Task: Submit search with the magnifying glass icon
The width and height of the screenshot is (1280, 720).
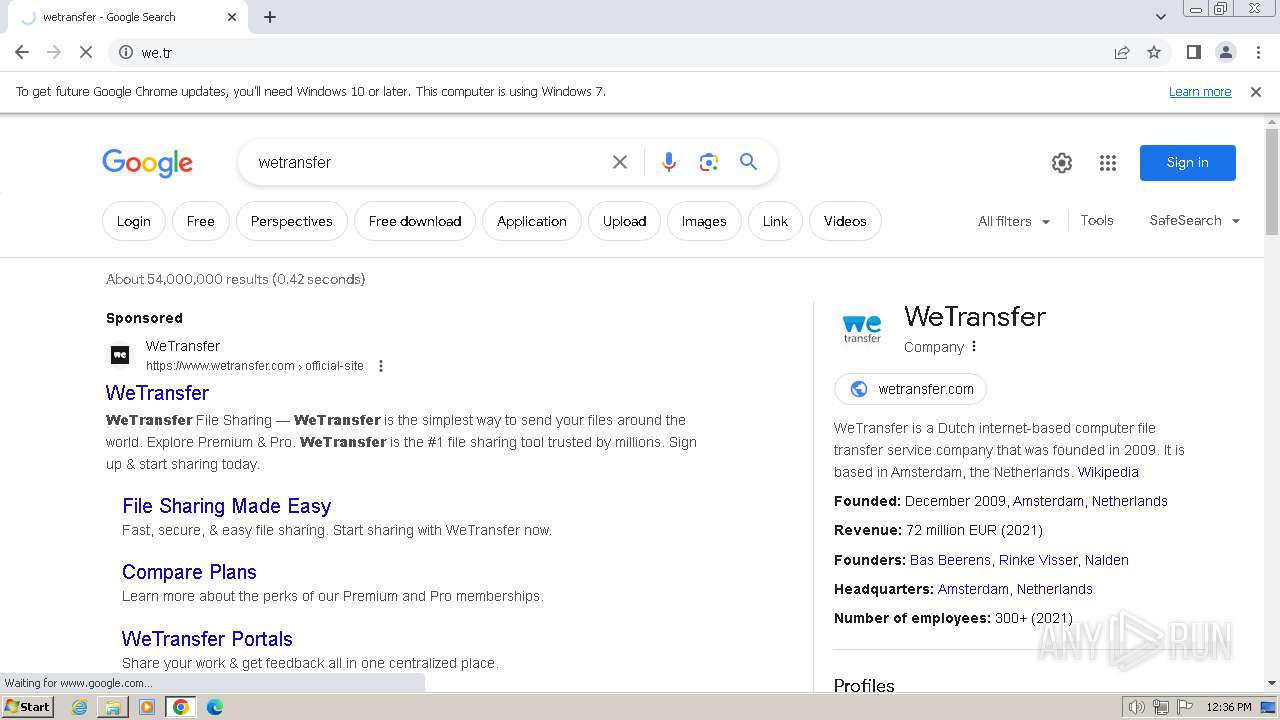Action: pyautogui.click(x=748, y=162)
